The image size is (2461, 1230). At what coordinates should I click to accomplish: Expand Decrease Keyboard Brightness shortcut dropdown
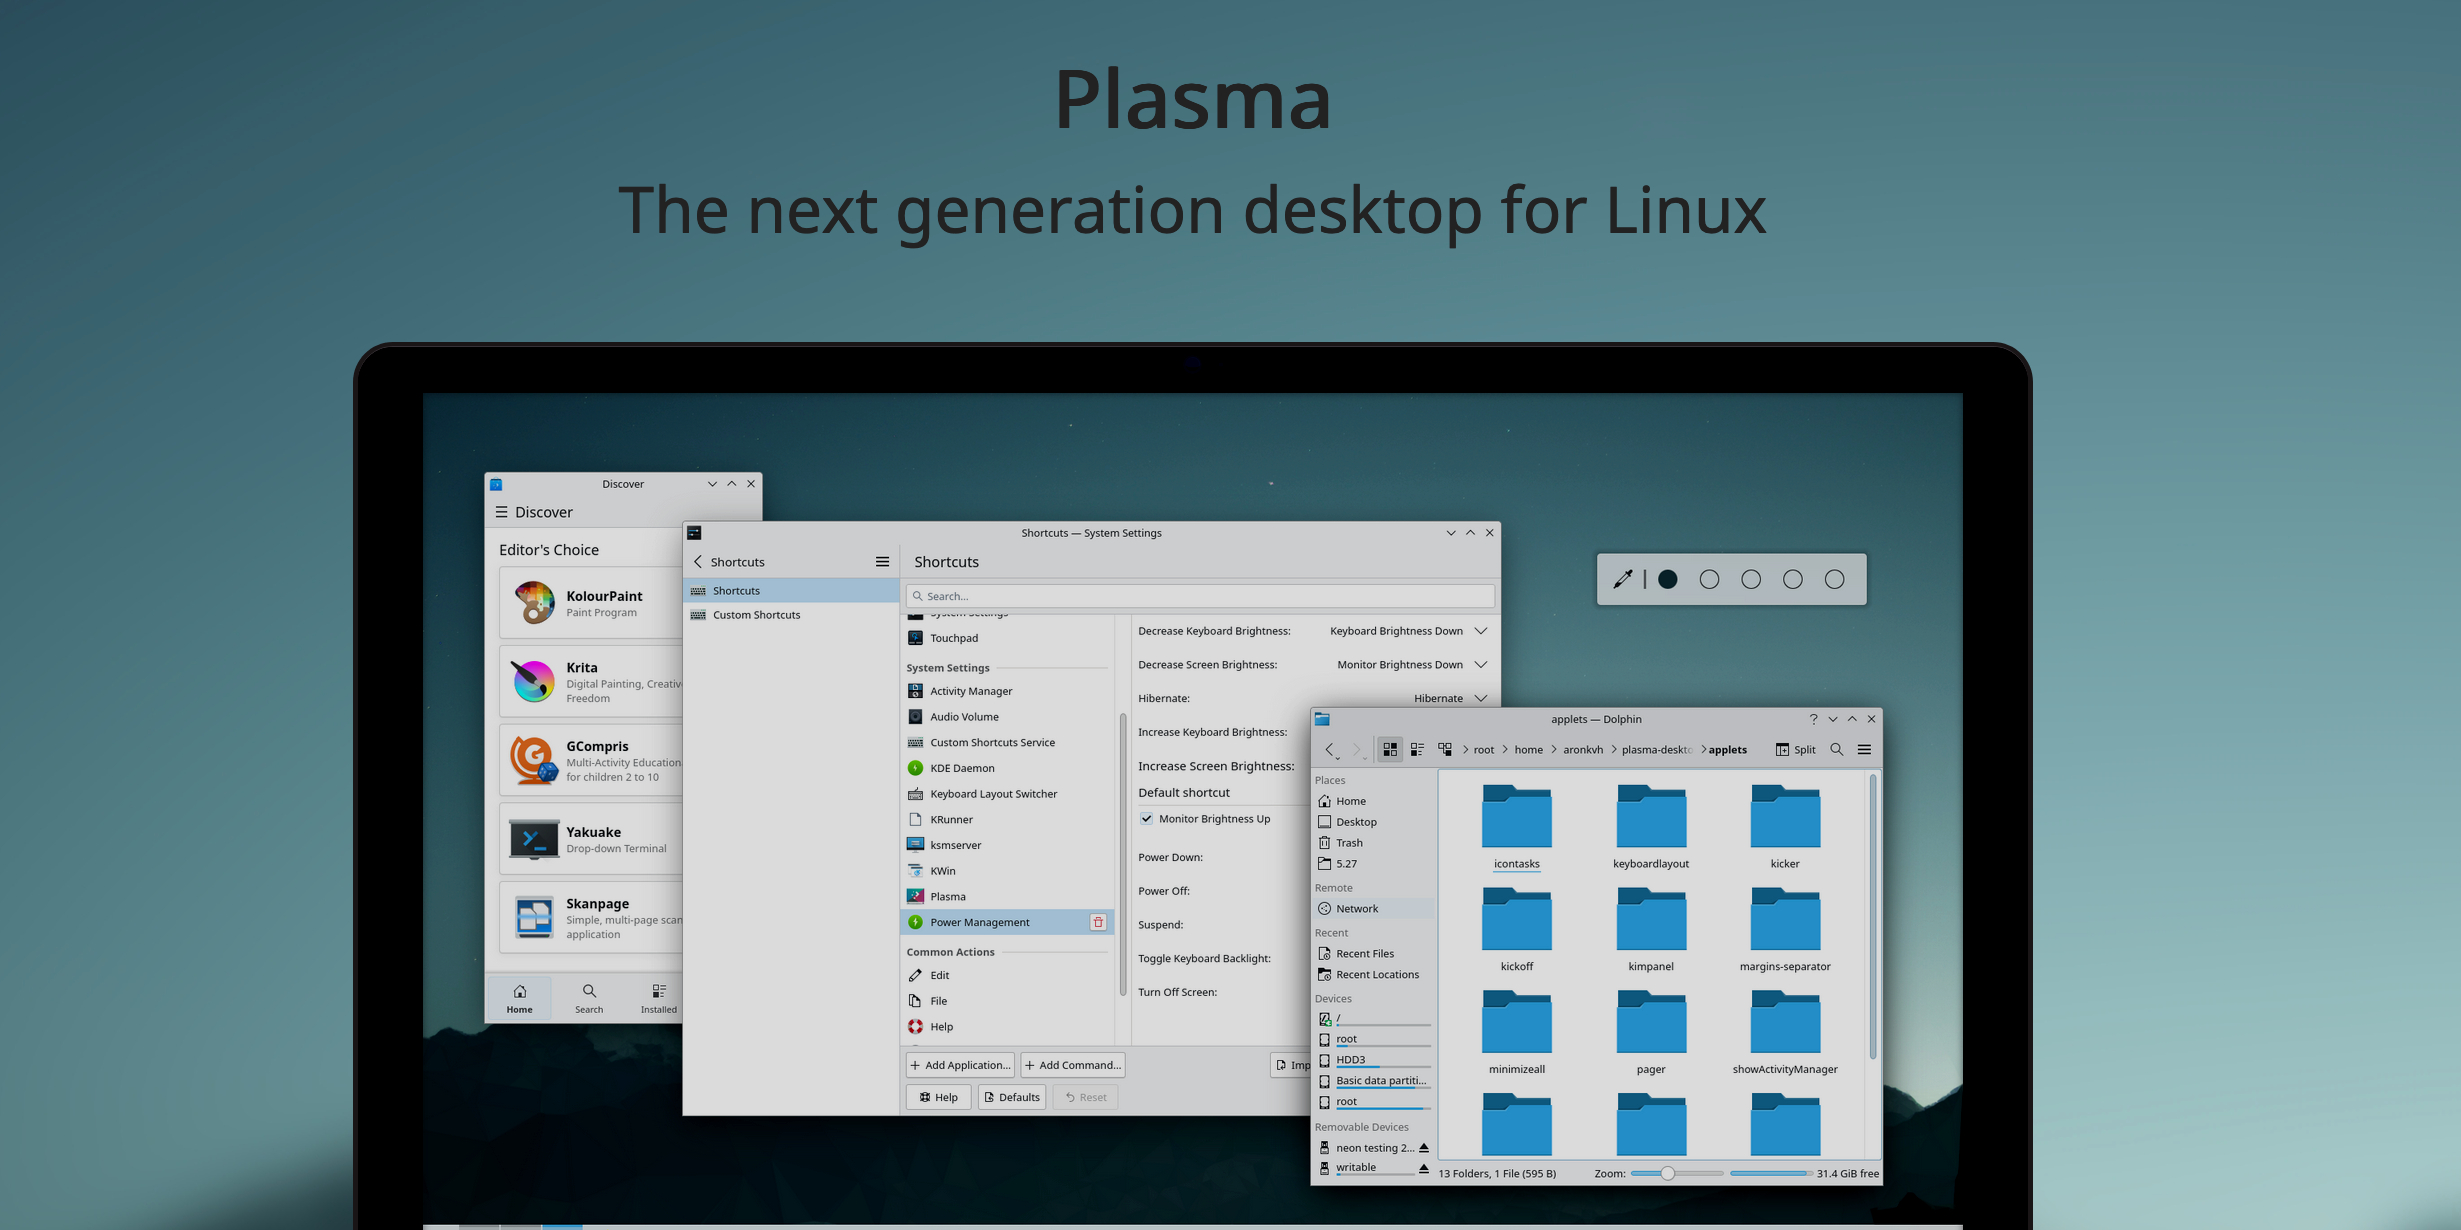coord(1481,631)
